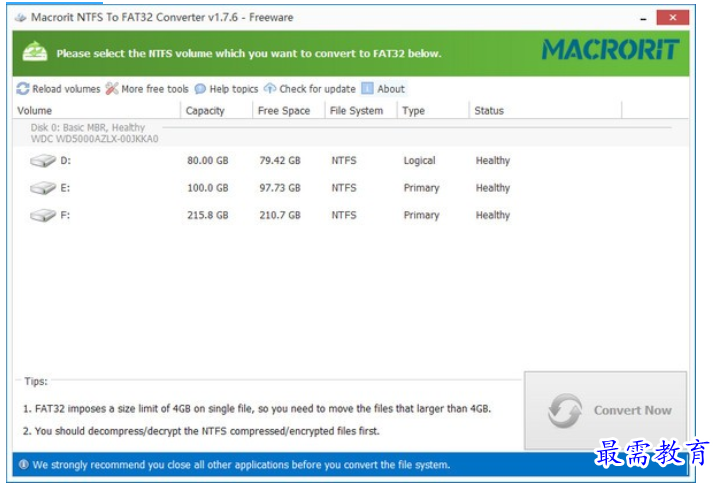This screenshot has width=718, height=484.
Task: Sort by Free Space column header
Action: pos(284,111)
